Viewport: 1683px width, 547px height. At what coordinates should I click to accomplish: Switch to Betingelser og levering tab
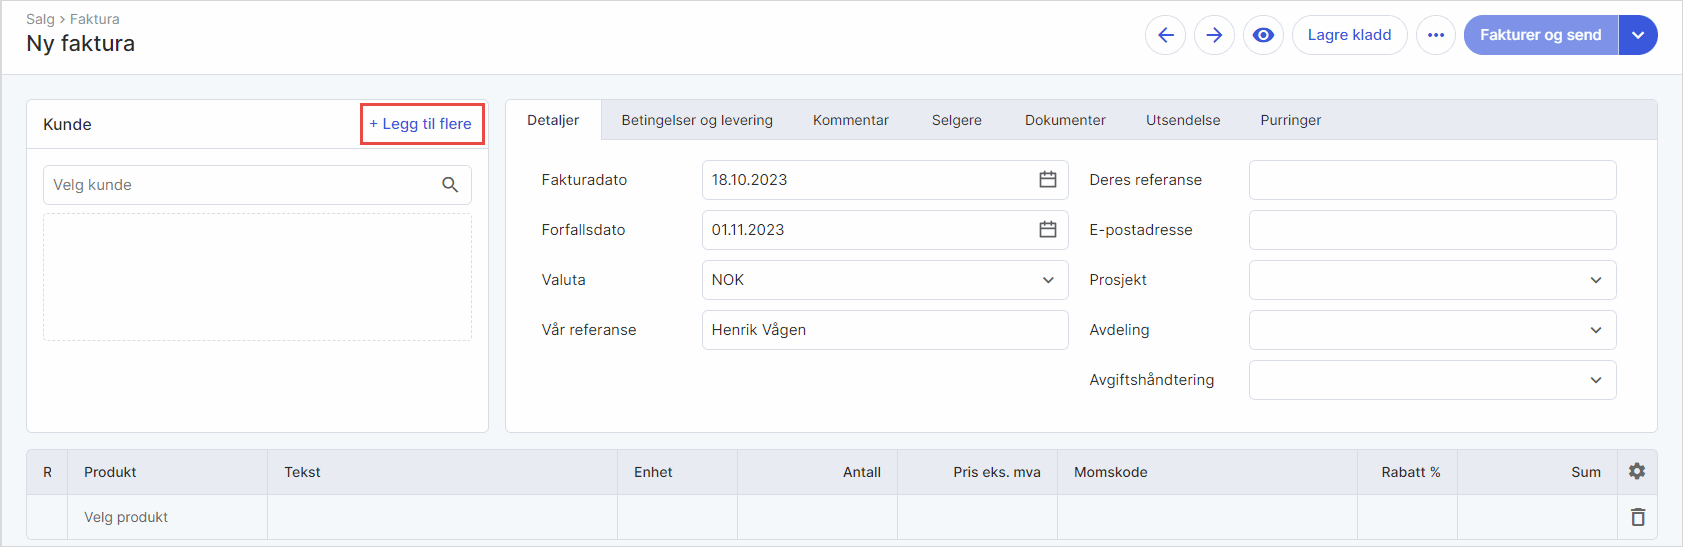(697, 120)
